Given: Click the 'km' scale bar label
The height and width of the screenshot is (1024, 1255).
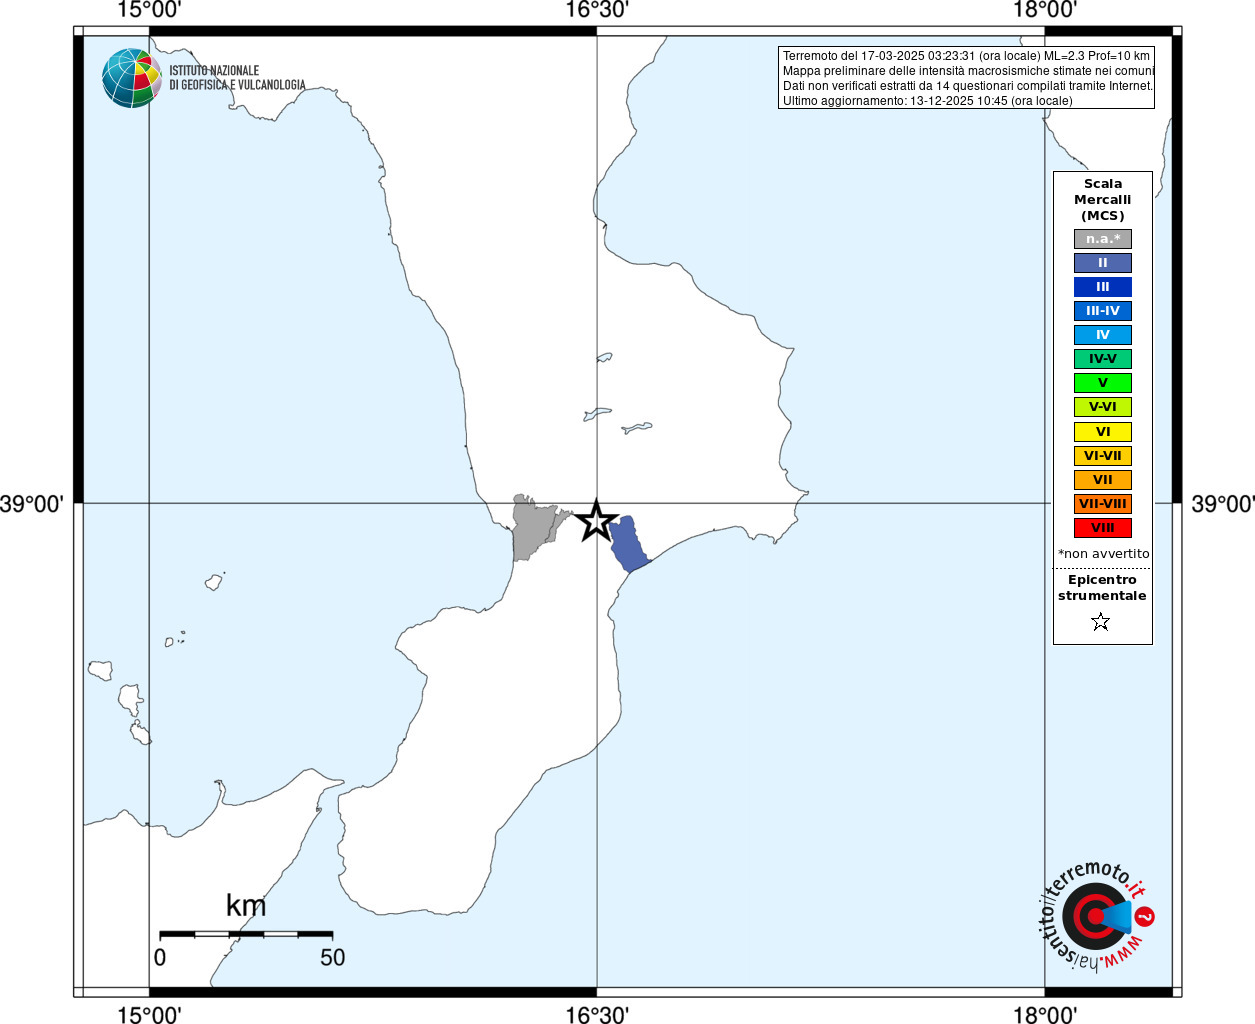Looking at the screenshot, I should point(246,906).
